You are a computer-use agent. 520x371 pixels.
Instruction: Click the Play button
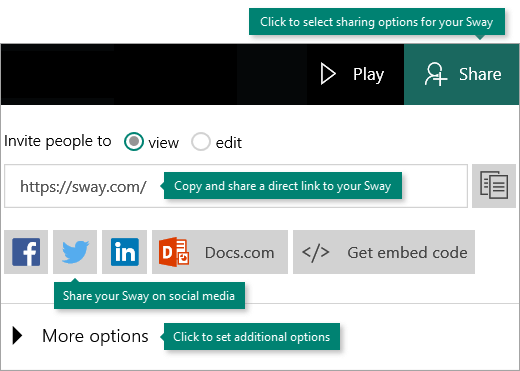(x=352, y=74)
